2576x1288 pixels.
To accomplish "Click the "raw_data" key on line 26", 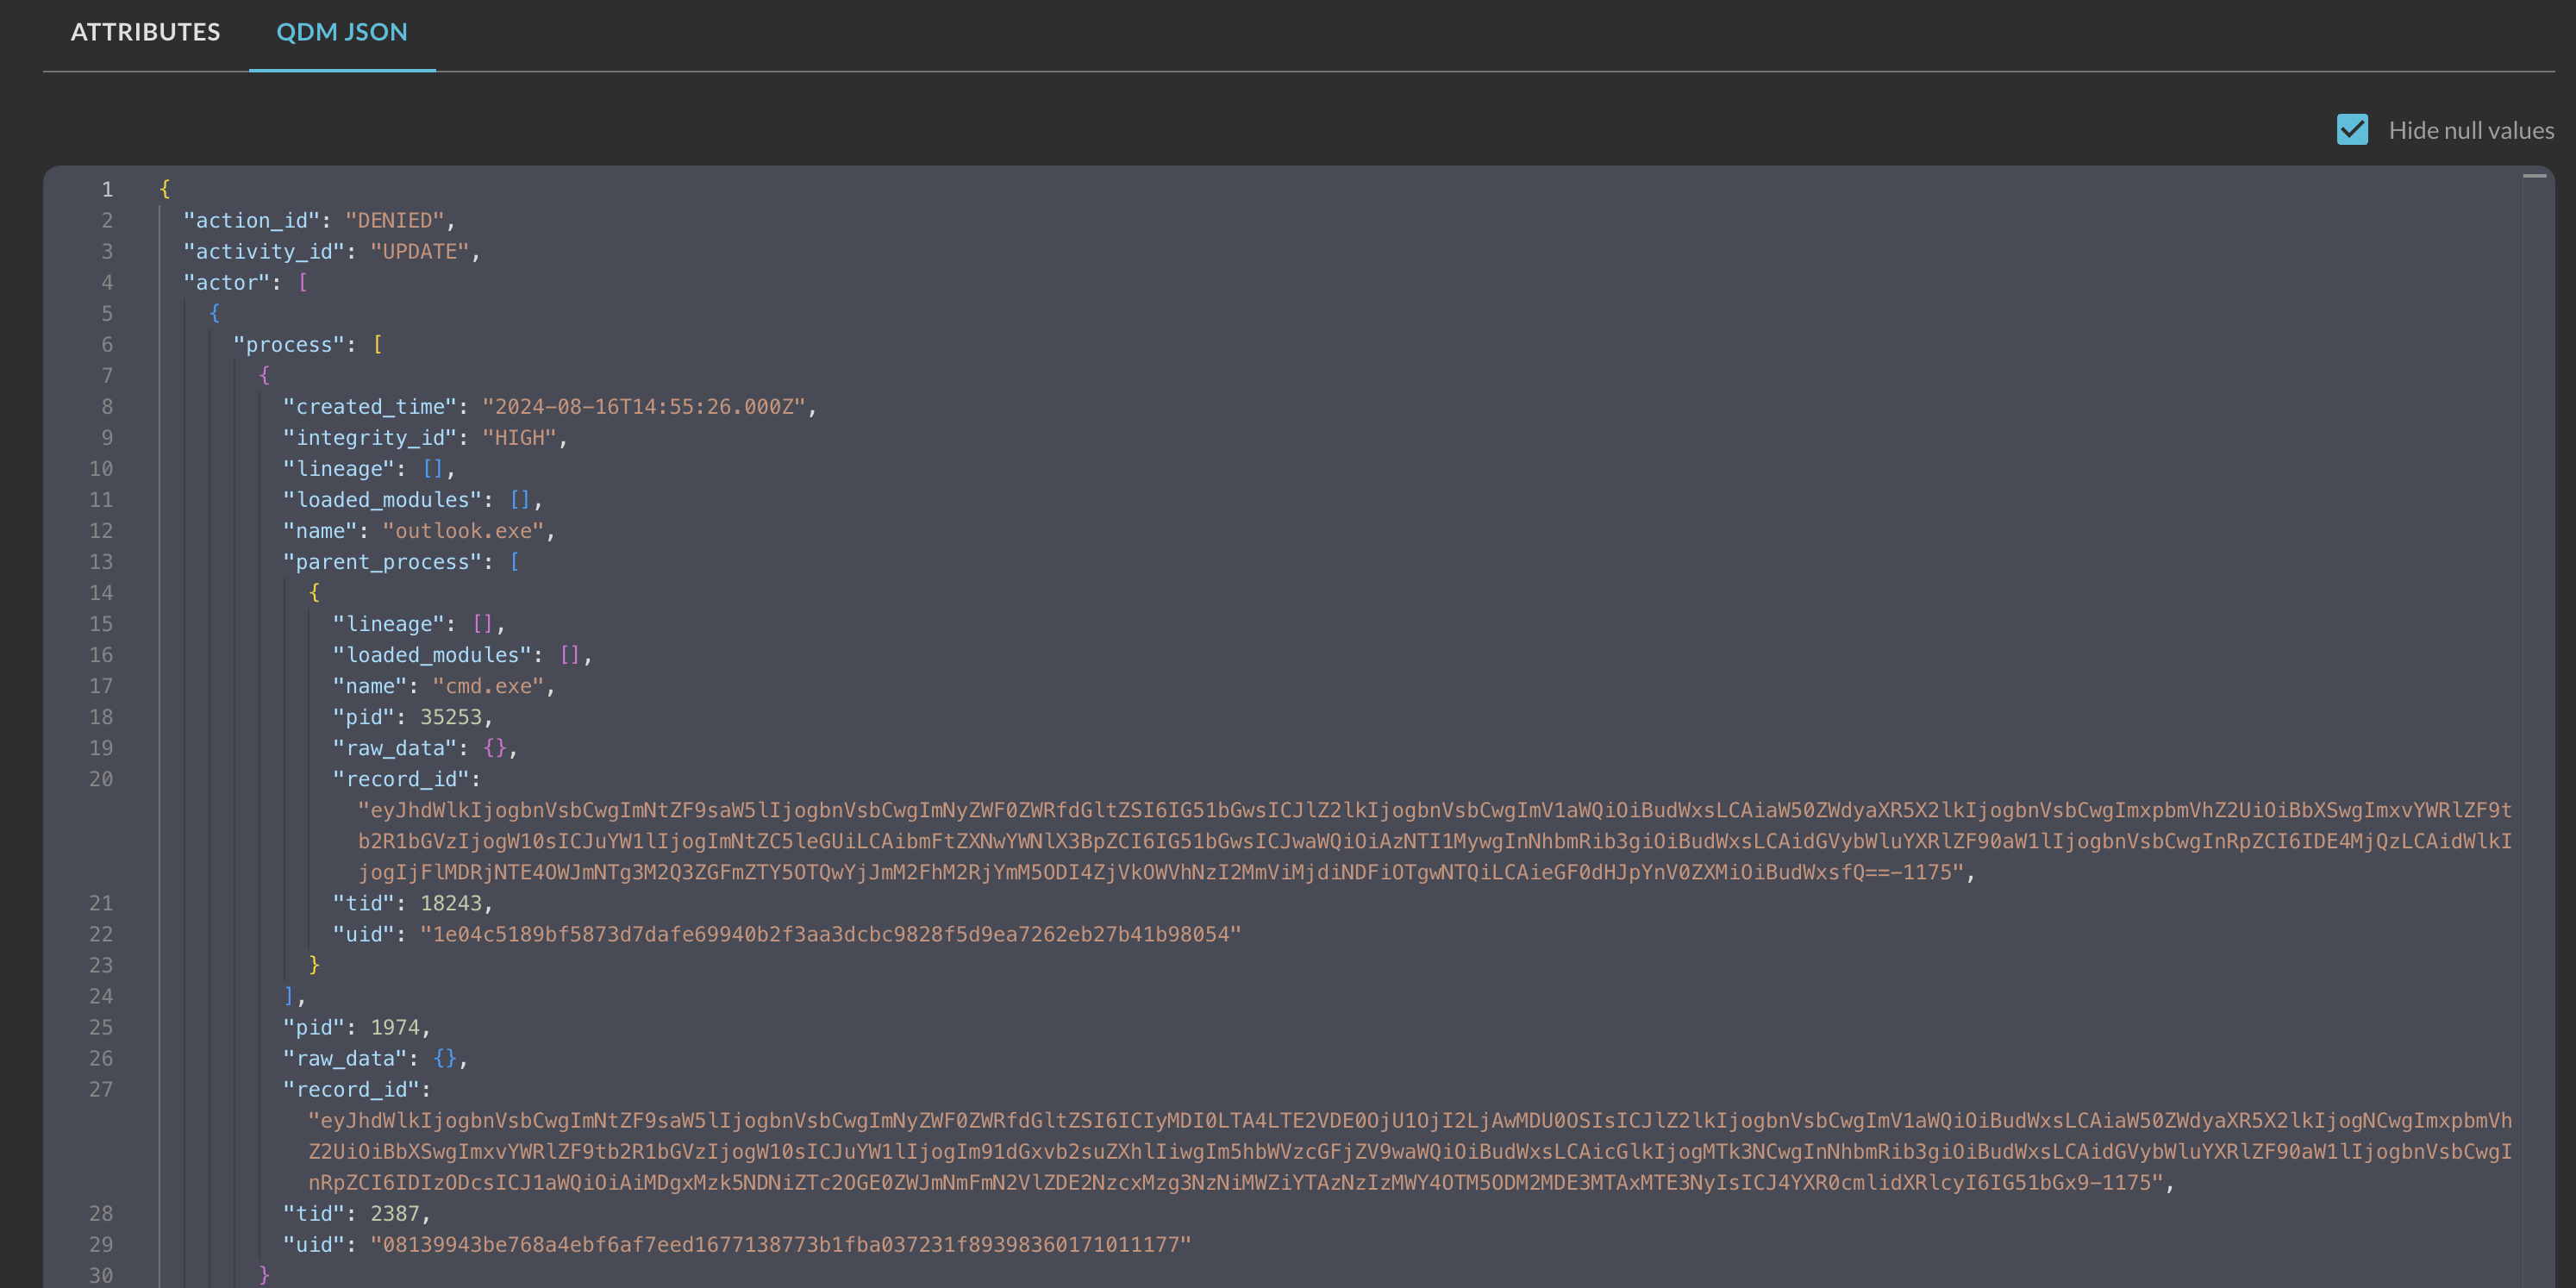I will [x=345, y=1058].
